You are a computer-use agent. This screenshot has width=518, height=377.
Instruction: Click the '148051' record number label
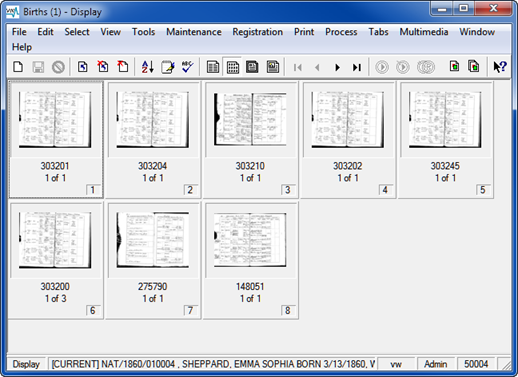coord(250,287)
